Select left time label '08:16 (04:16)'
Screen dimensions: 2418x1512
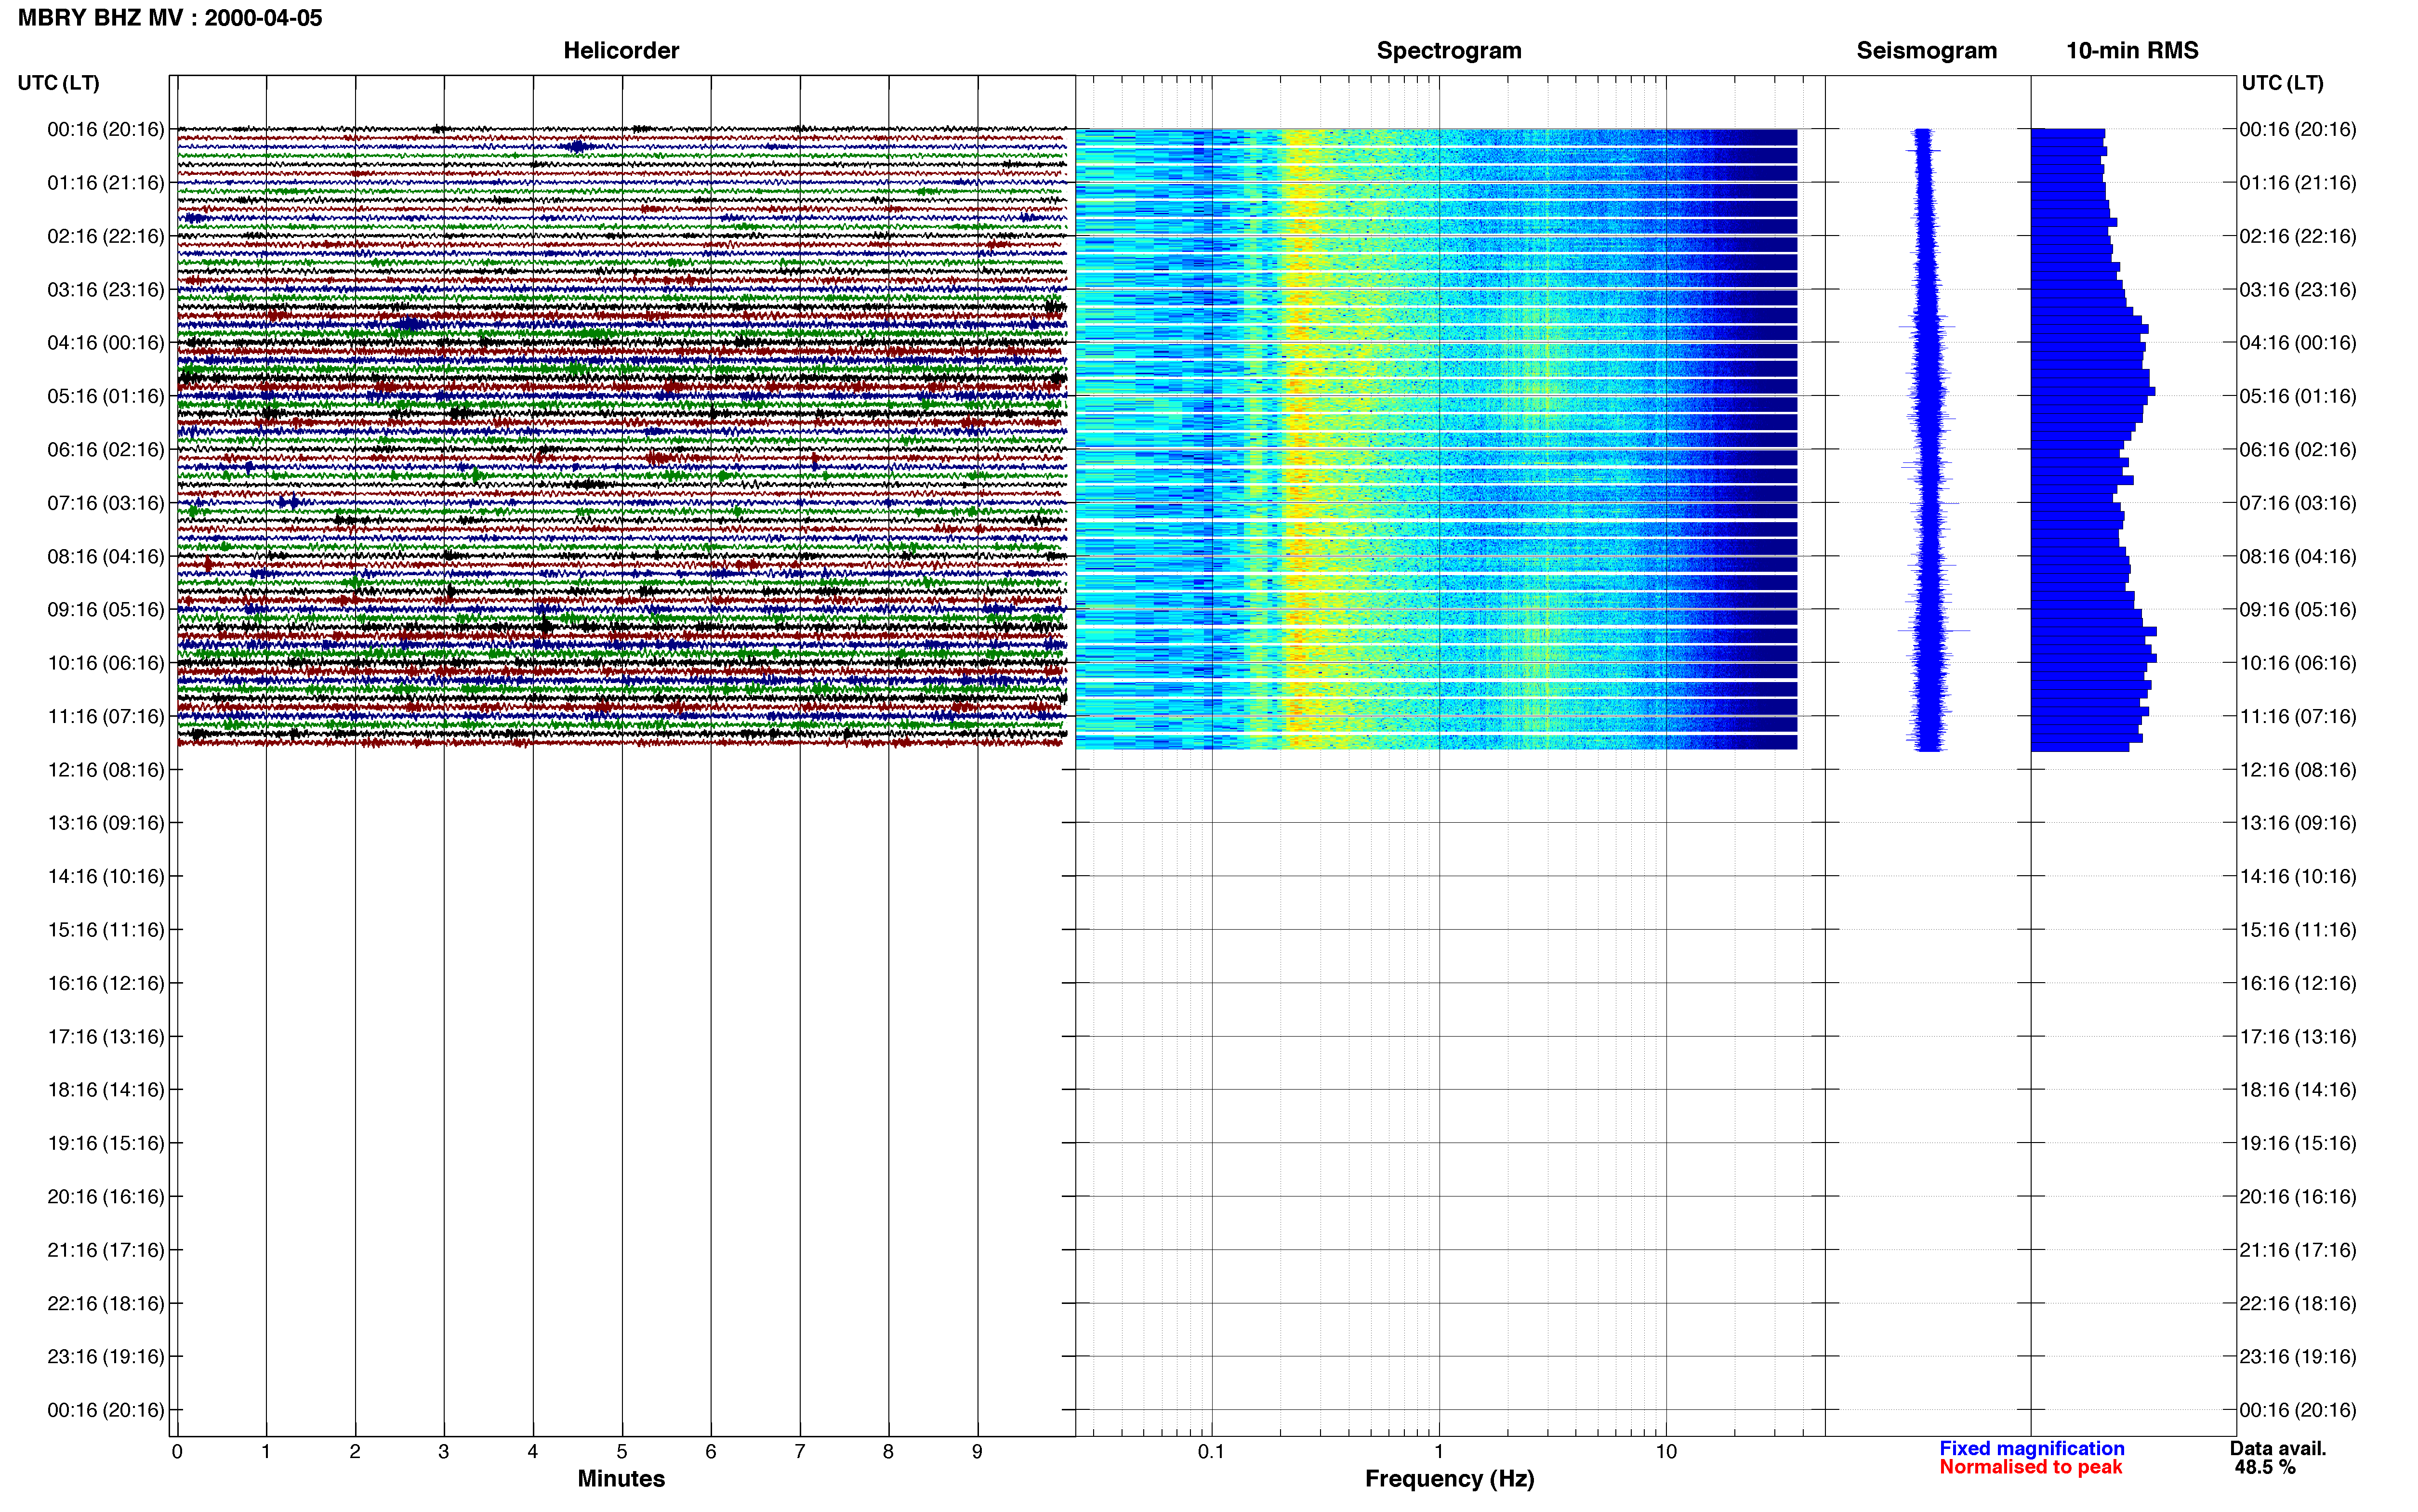coord(106,556)
